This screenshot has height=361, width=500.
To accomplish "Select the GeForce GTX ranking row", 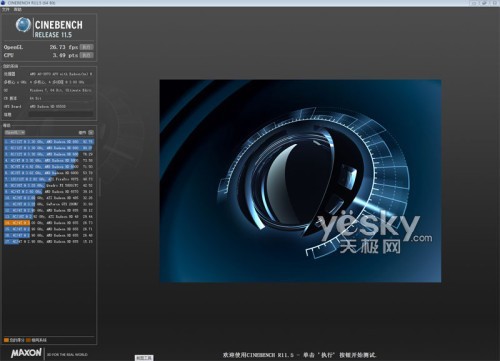I will click(x=49, y=204).
